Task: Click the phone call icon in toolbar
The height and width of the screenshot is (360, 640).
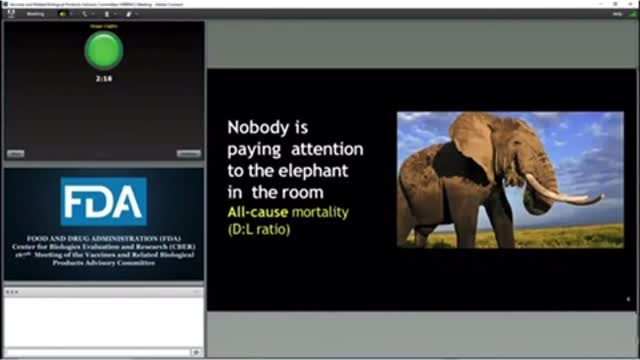Action: [84, 14]
